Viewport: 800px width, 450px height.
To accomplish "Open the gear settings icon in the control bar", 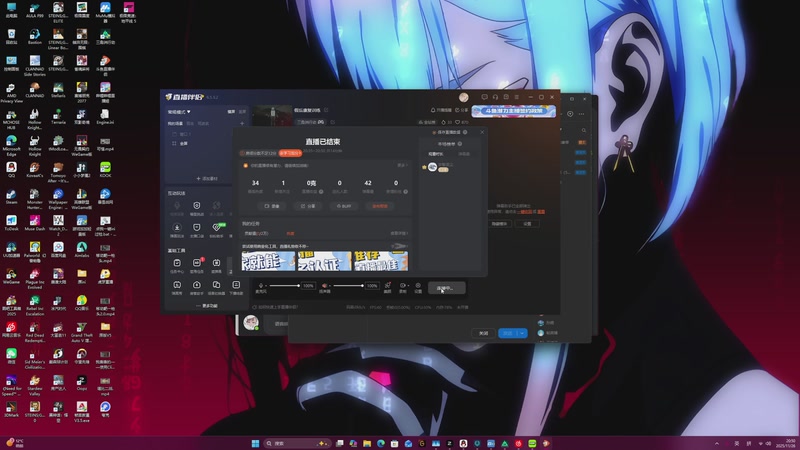I will coord(418,286).
